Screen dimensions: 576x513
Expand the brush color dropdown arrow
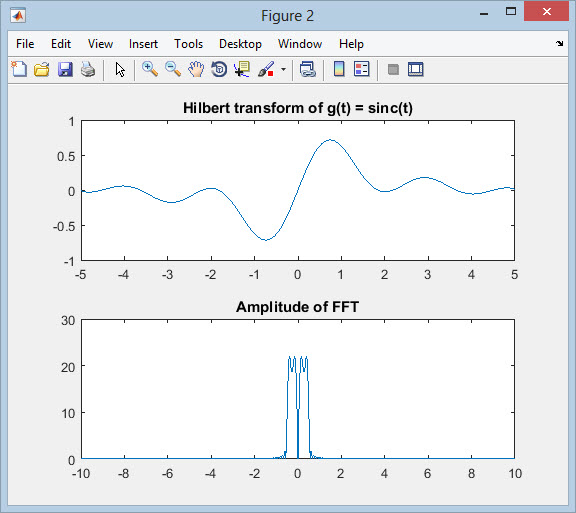[283, 69]
